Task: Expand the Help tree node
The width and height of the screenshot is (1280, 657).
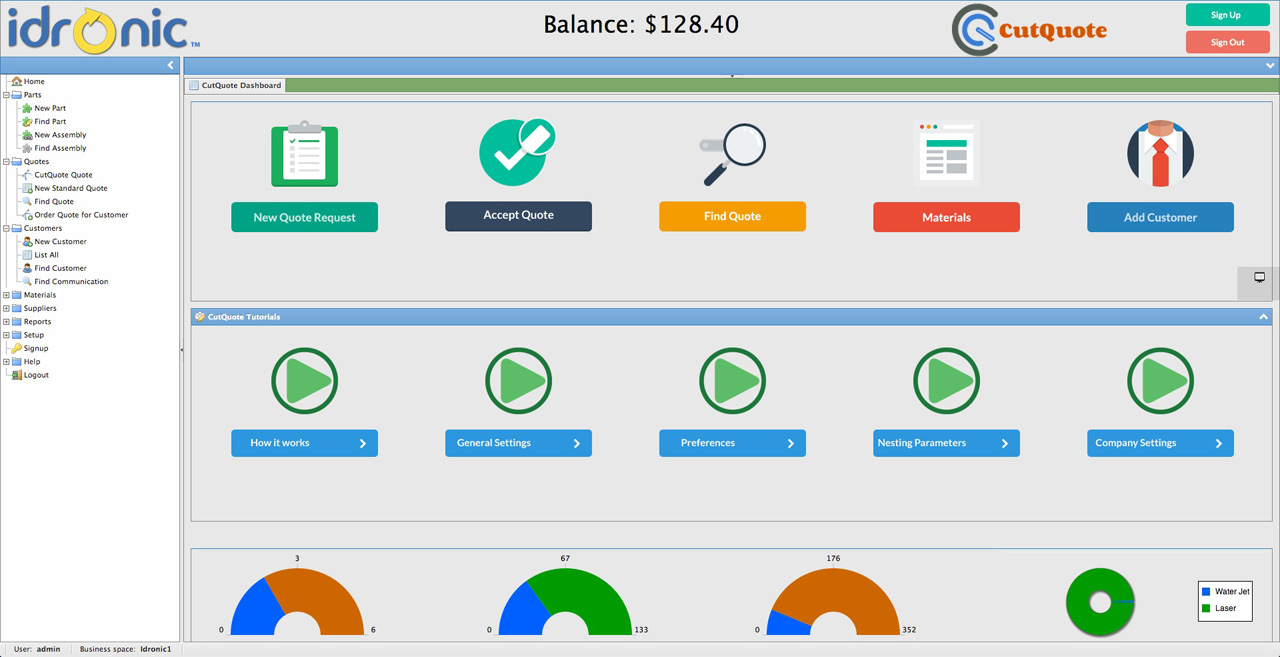Action: click(6, 362)
